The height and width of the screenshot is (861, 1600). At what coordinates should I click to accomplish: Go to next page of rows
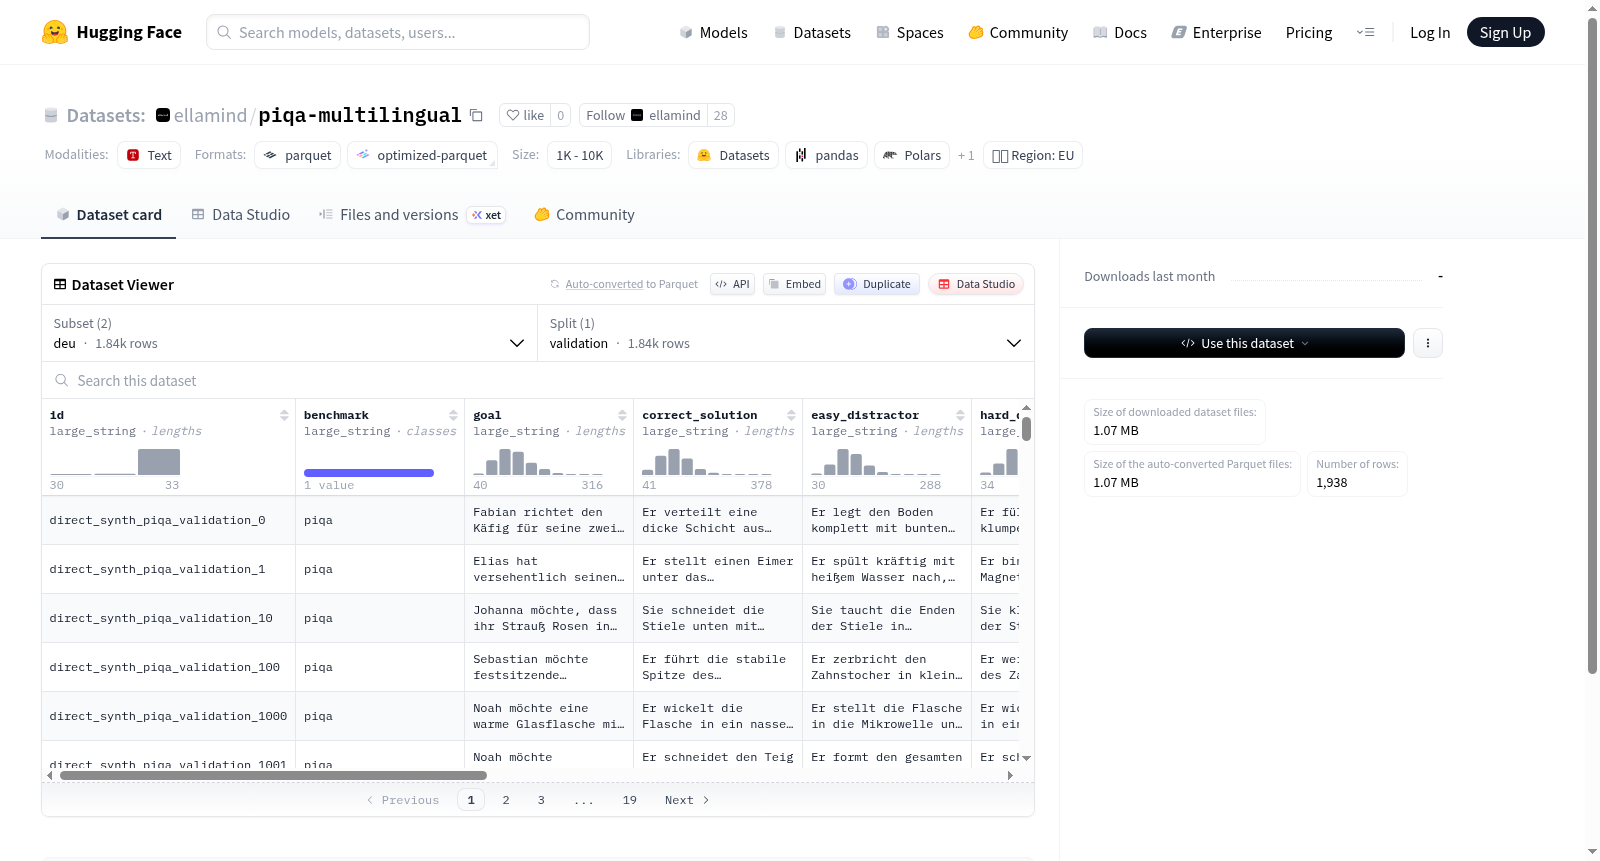[x=687, y=800]
